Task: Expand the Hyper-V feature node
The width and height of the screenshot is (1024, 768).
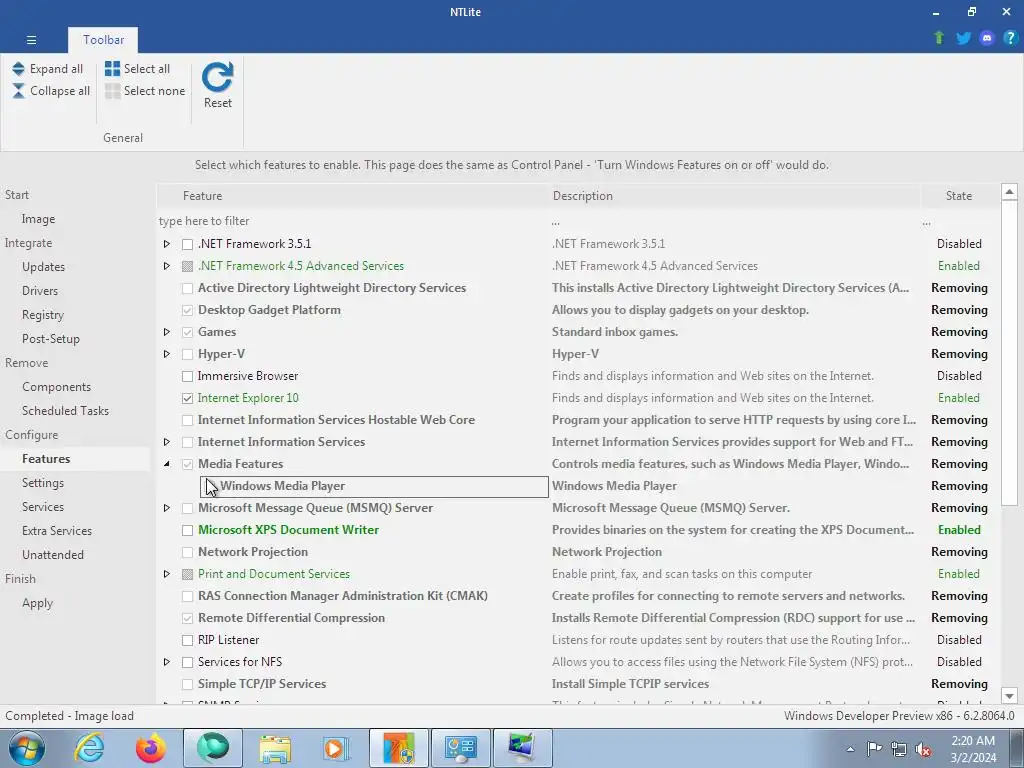Action: (x=167, y=354)
